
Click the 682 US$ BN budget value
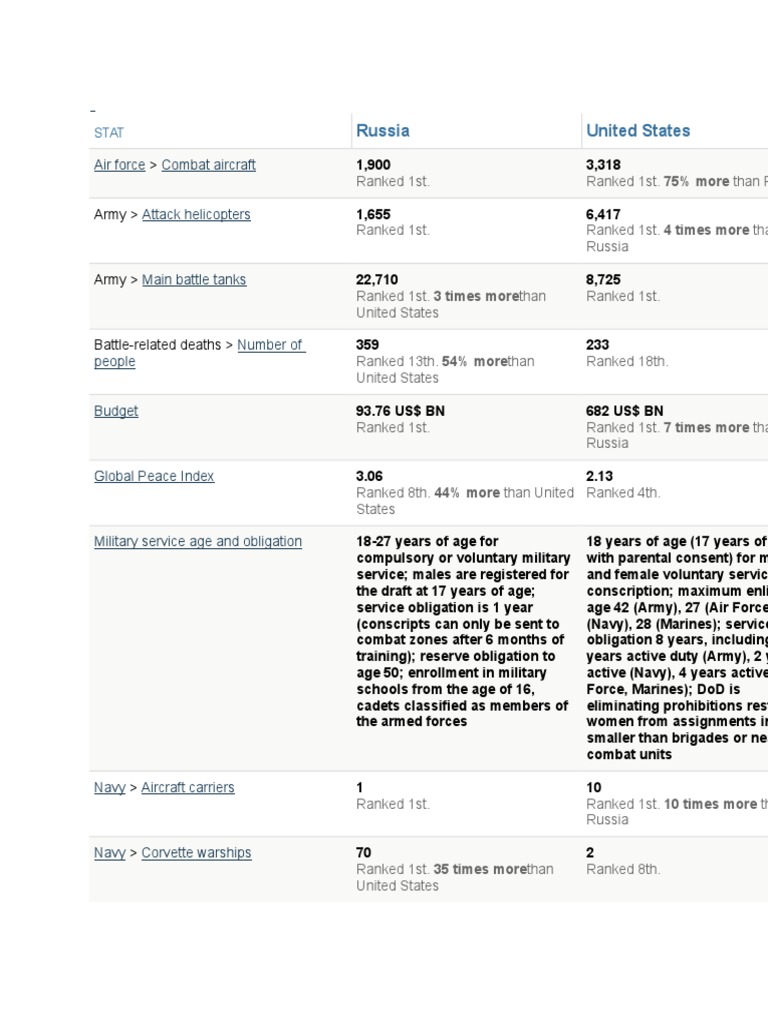click(624, 411)
